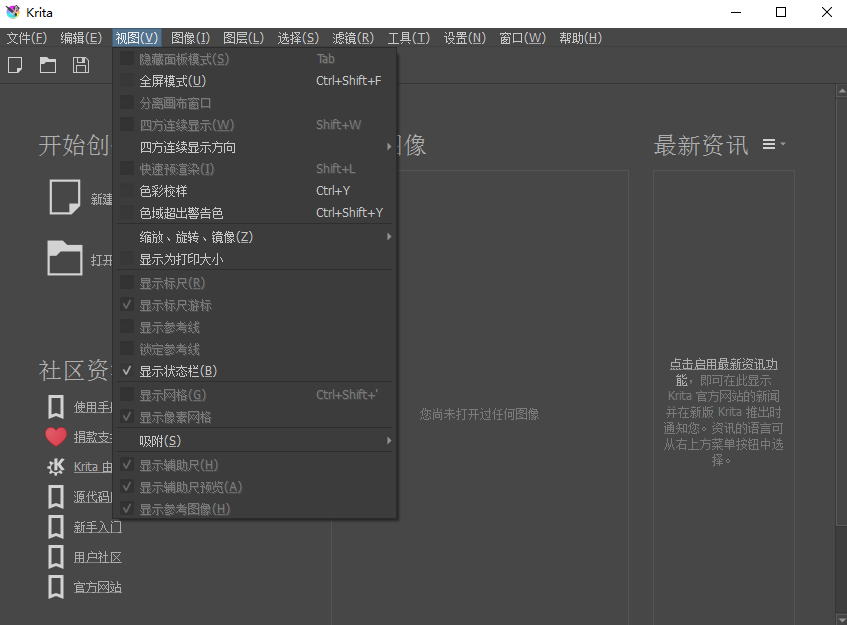Click the Krita logo in the title bar
The height and width of the screenshot is (625, 847).
click(13, 12)
